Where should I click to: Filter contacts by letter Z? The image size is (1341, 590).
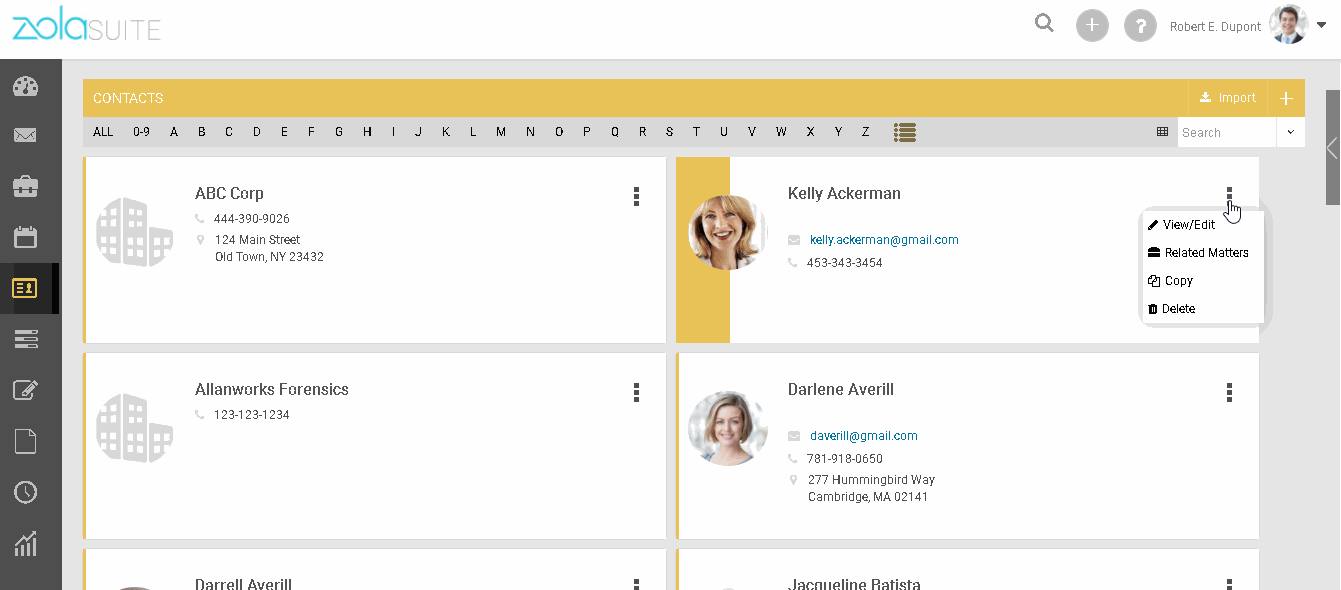[x=866, y=132]
